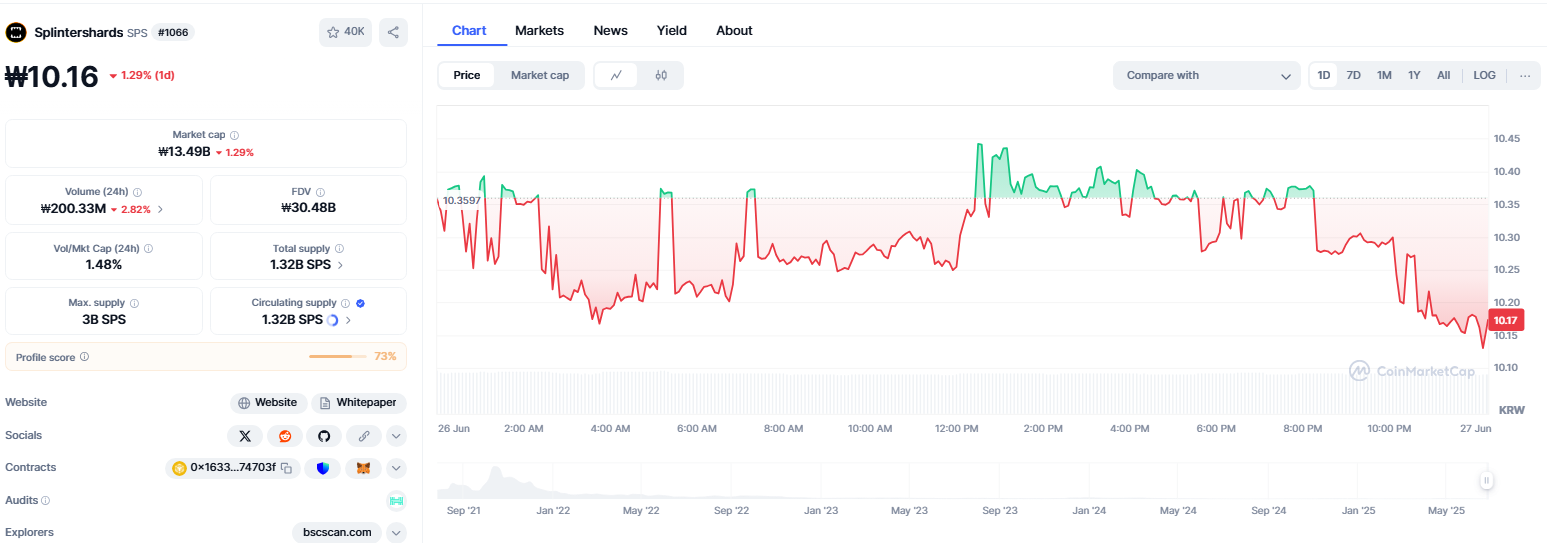Click the Profile score progress bar
This screenshot has width=1547, height=543.
click(x=338, y=357)
